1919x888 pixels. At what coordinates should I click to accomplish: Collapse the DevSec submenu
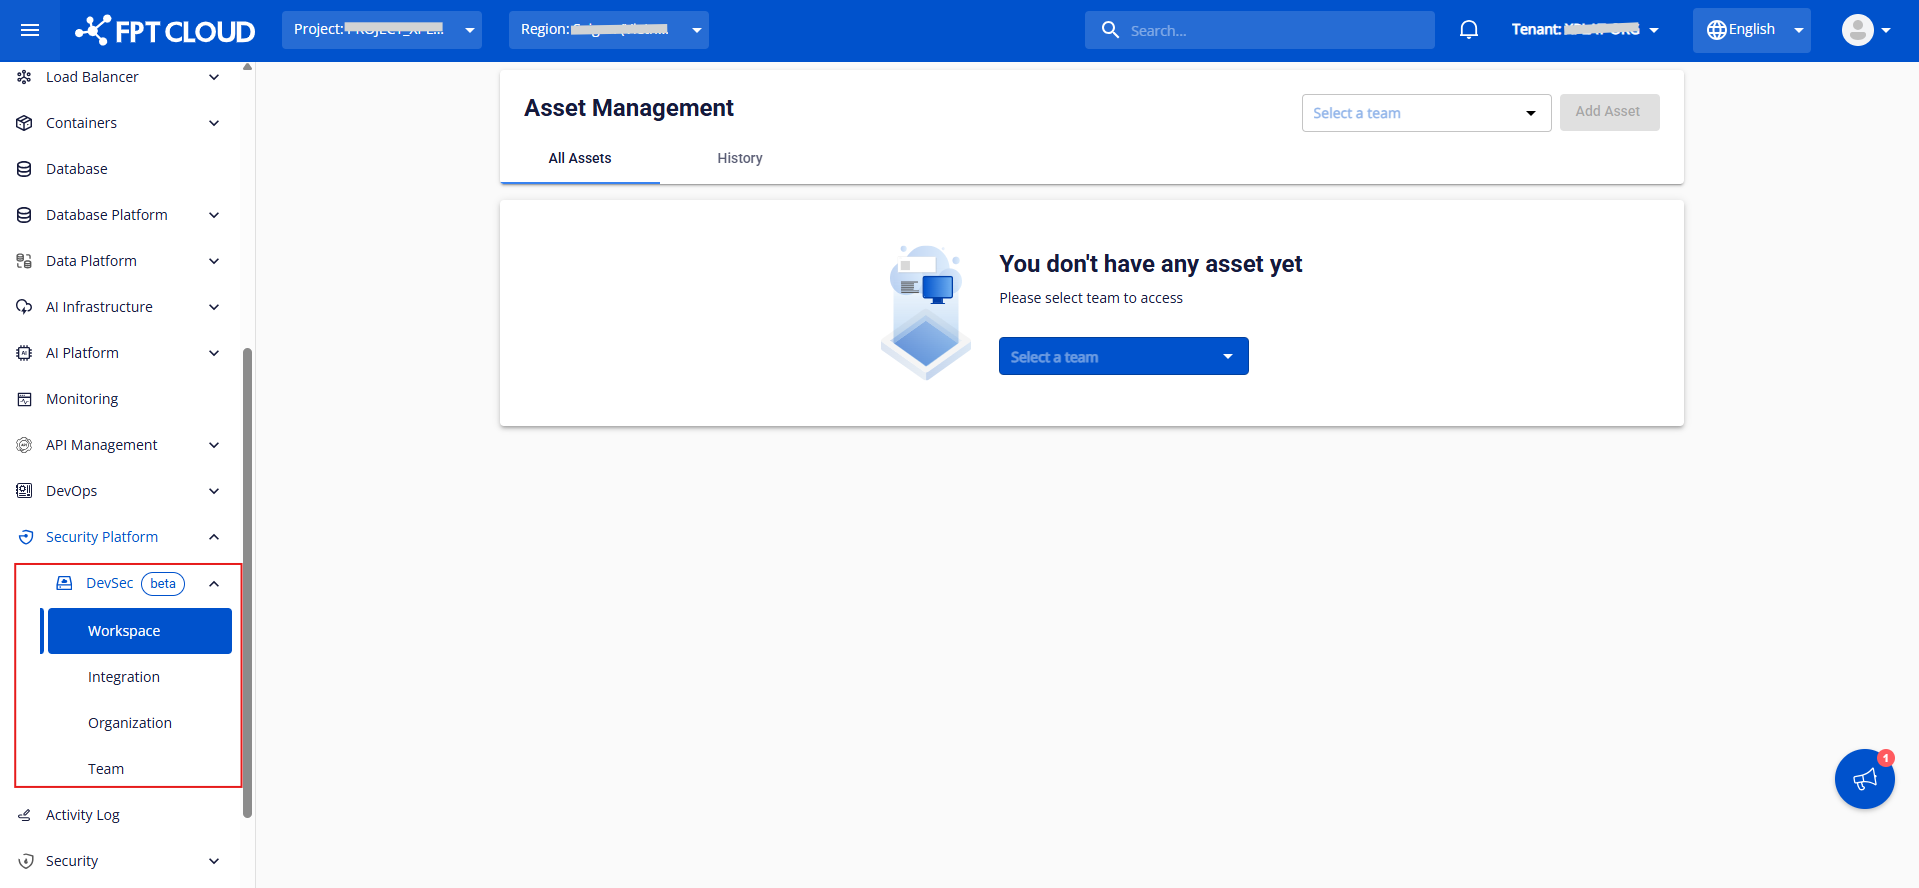[214, 583]
